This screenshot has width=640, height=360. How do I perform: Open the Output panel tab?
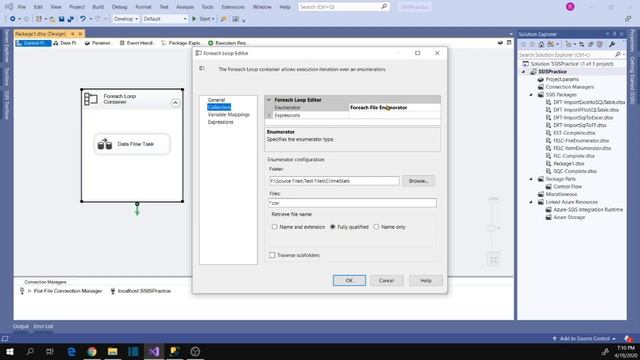21,327
